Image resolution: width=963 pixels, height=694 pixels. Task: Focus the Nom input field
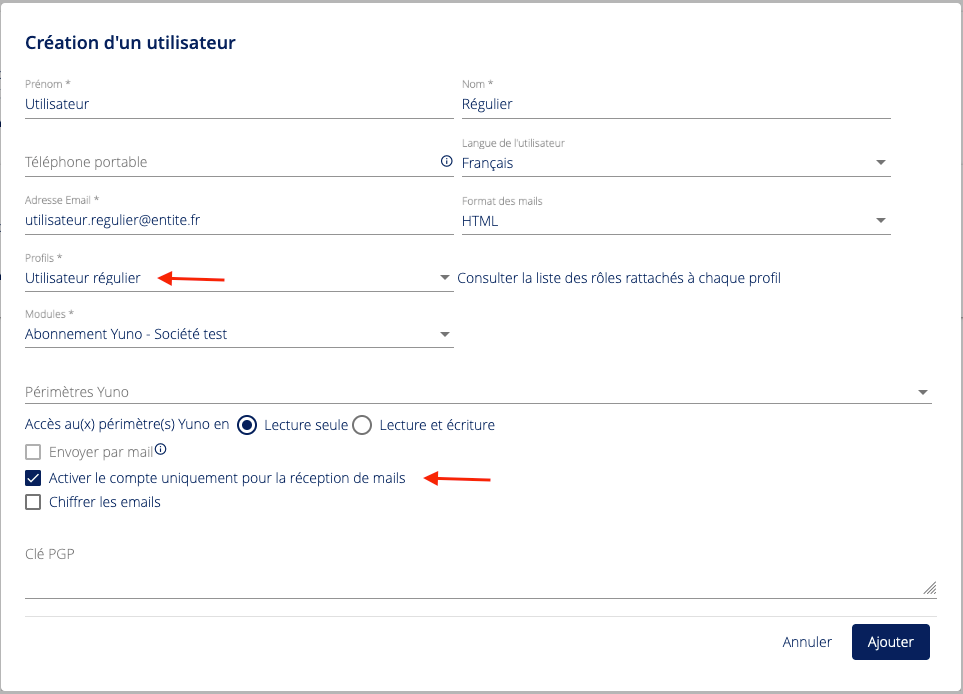pyautogui.click(x=675, y=104)
